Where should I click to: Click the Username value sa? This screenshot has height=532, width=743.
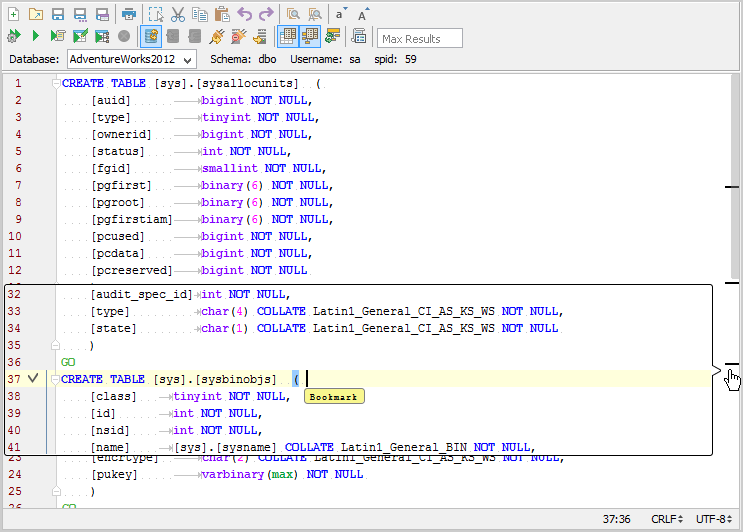tap(354, 59)
